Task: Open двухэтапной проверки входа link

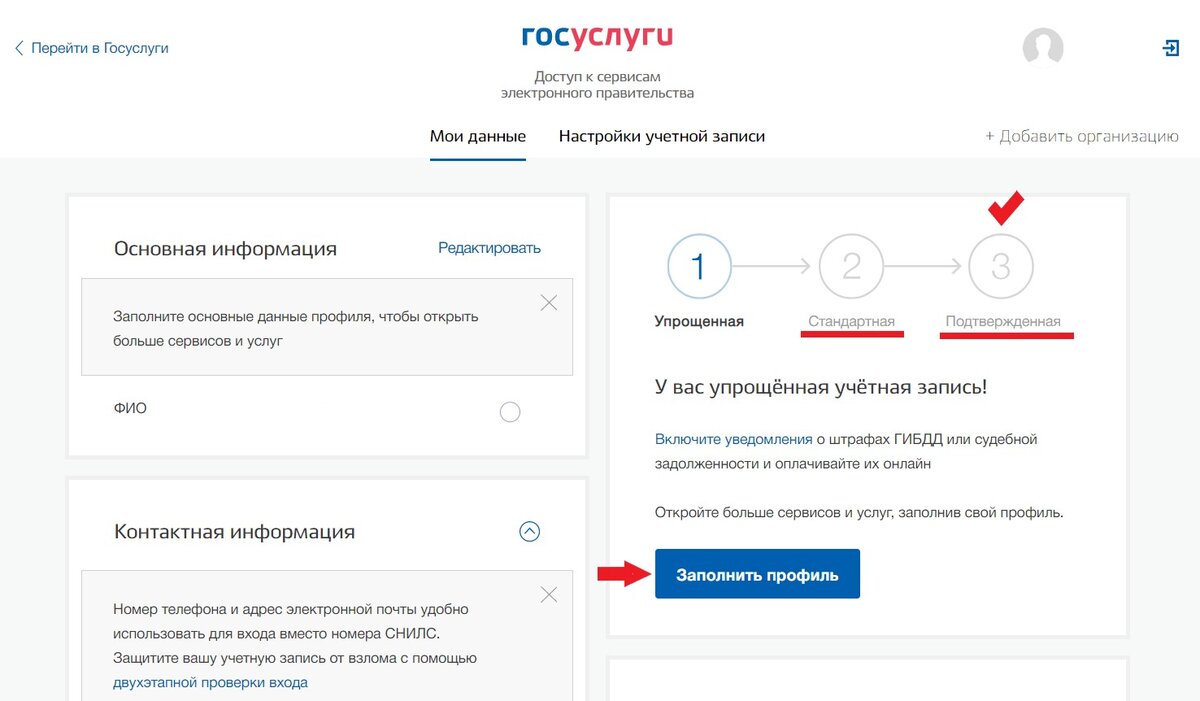Action: click(x=210, y=683)
